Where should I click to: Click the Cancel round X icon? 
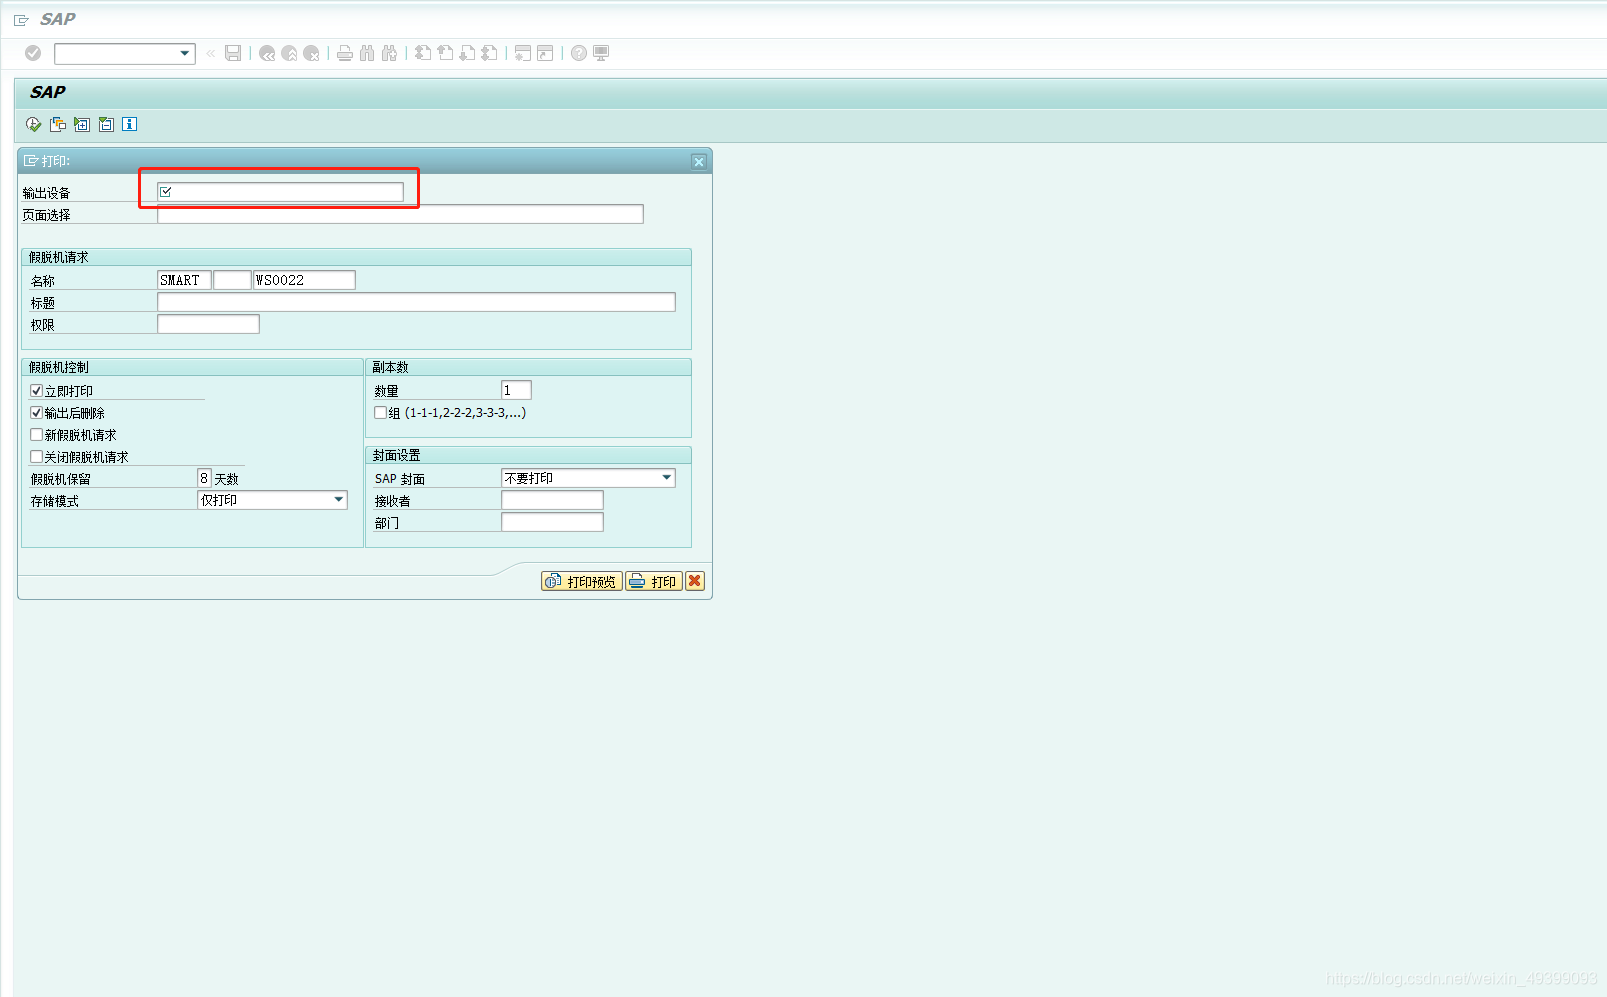tap(311, 54)
